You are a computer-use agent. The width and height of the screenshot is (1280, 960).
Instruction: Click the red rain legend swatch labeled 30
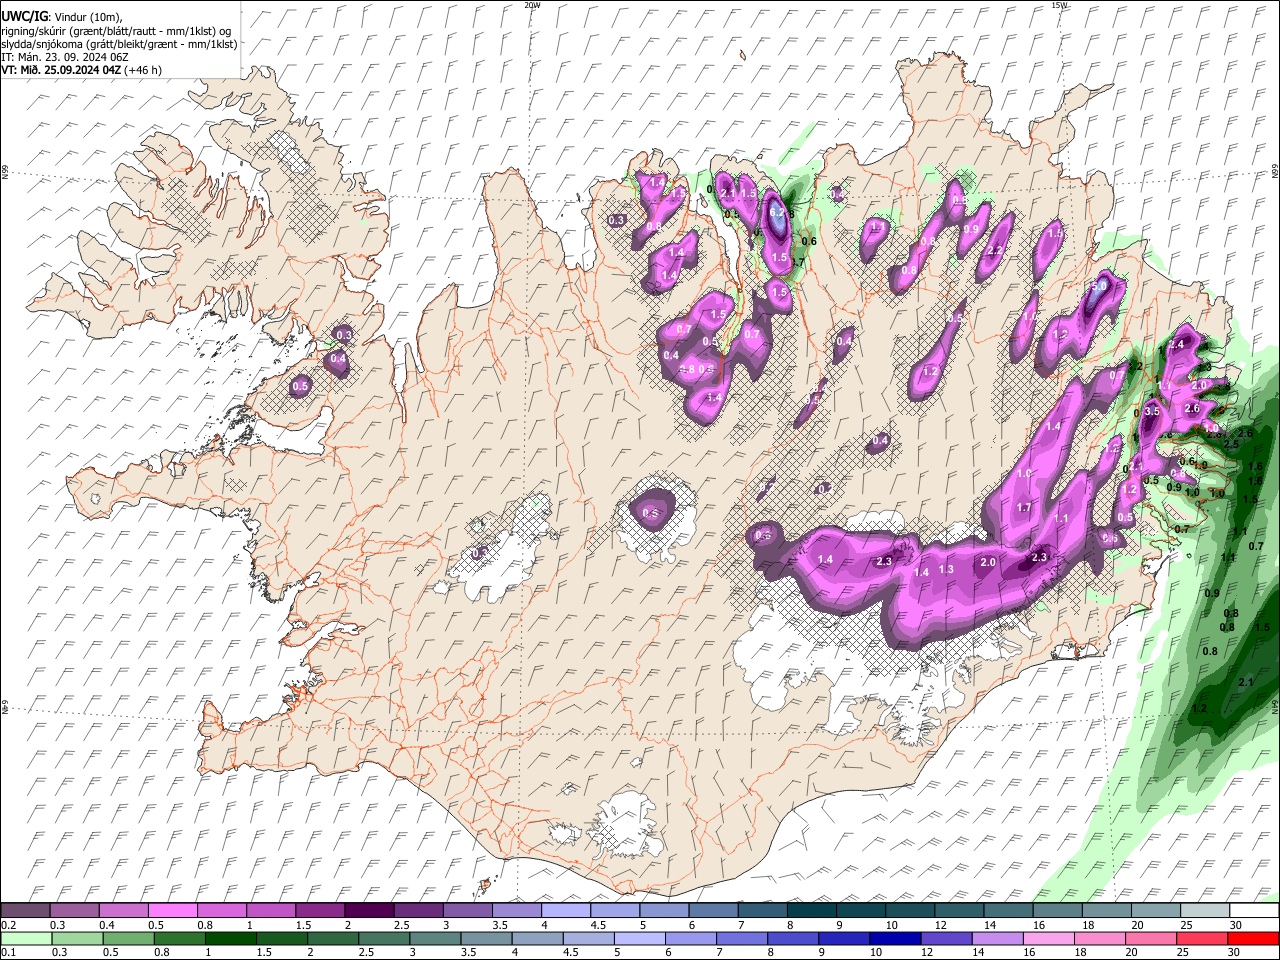pyautogui.click(x=1254, y=938)
